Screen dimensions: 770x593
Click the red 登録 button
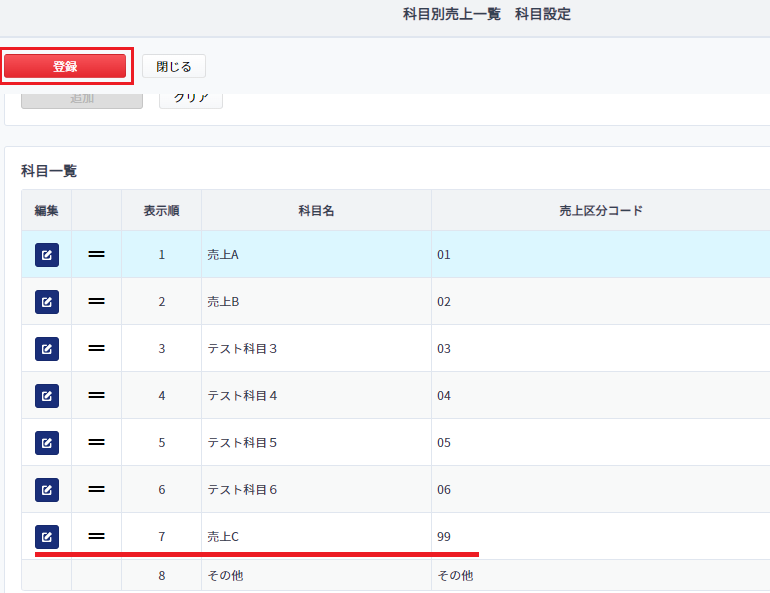[x=65, y=66]
